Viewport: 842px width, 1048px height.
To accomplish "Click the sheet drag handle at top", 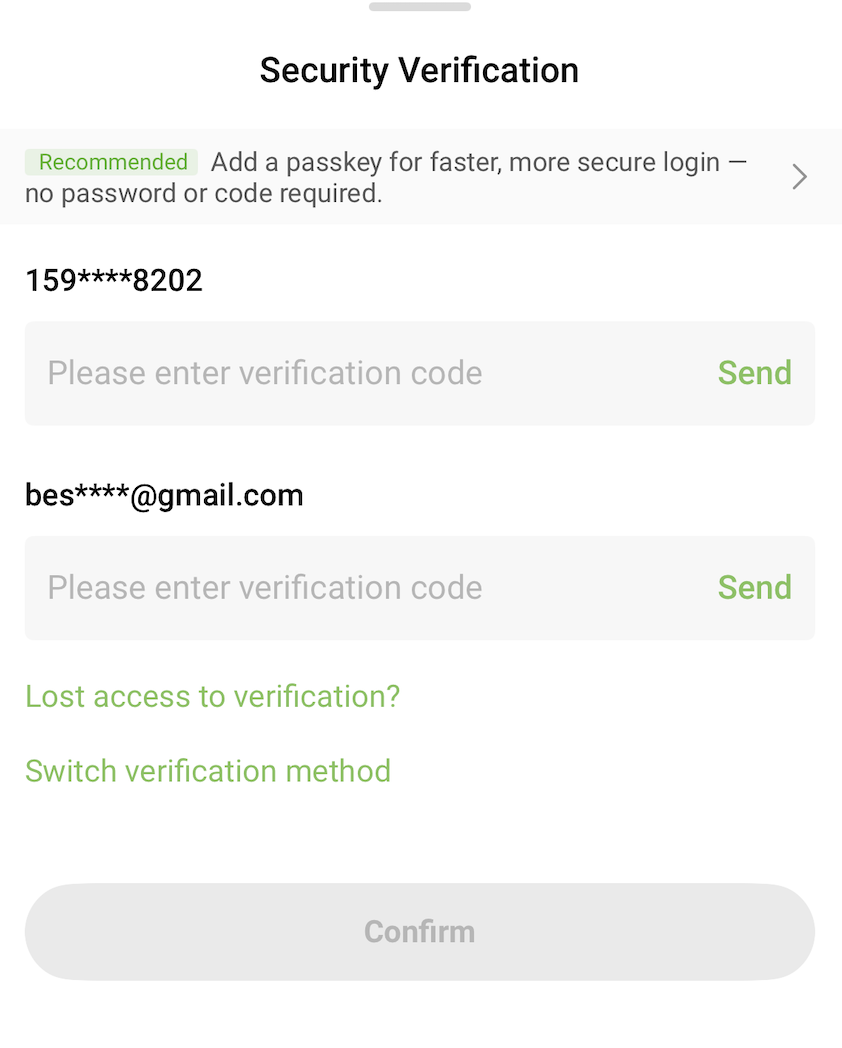I will coord(419,7).
